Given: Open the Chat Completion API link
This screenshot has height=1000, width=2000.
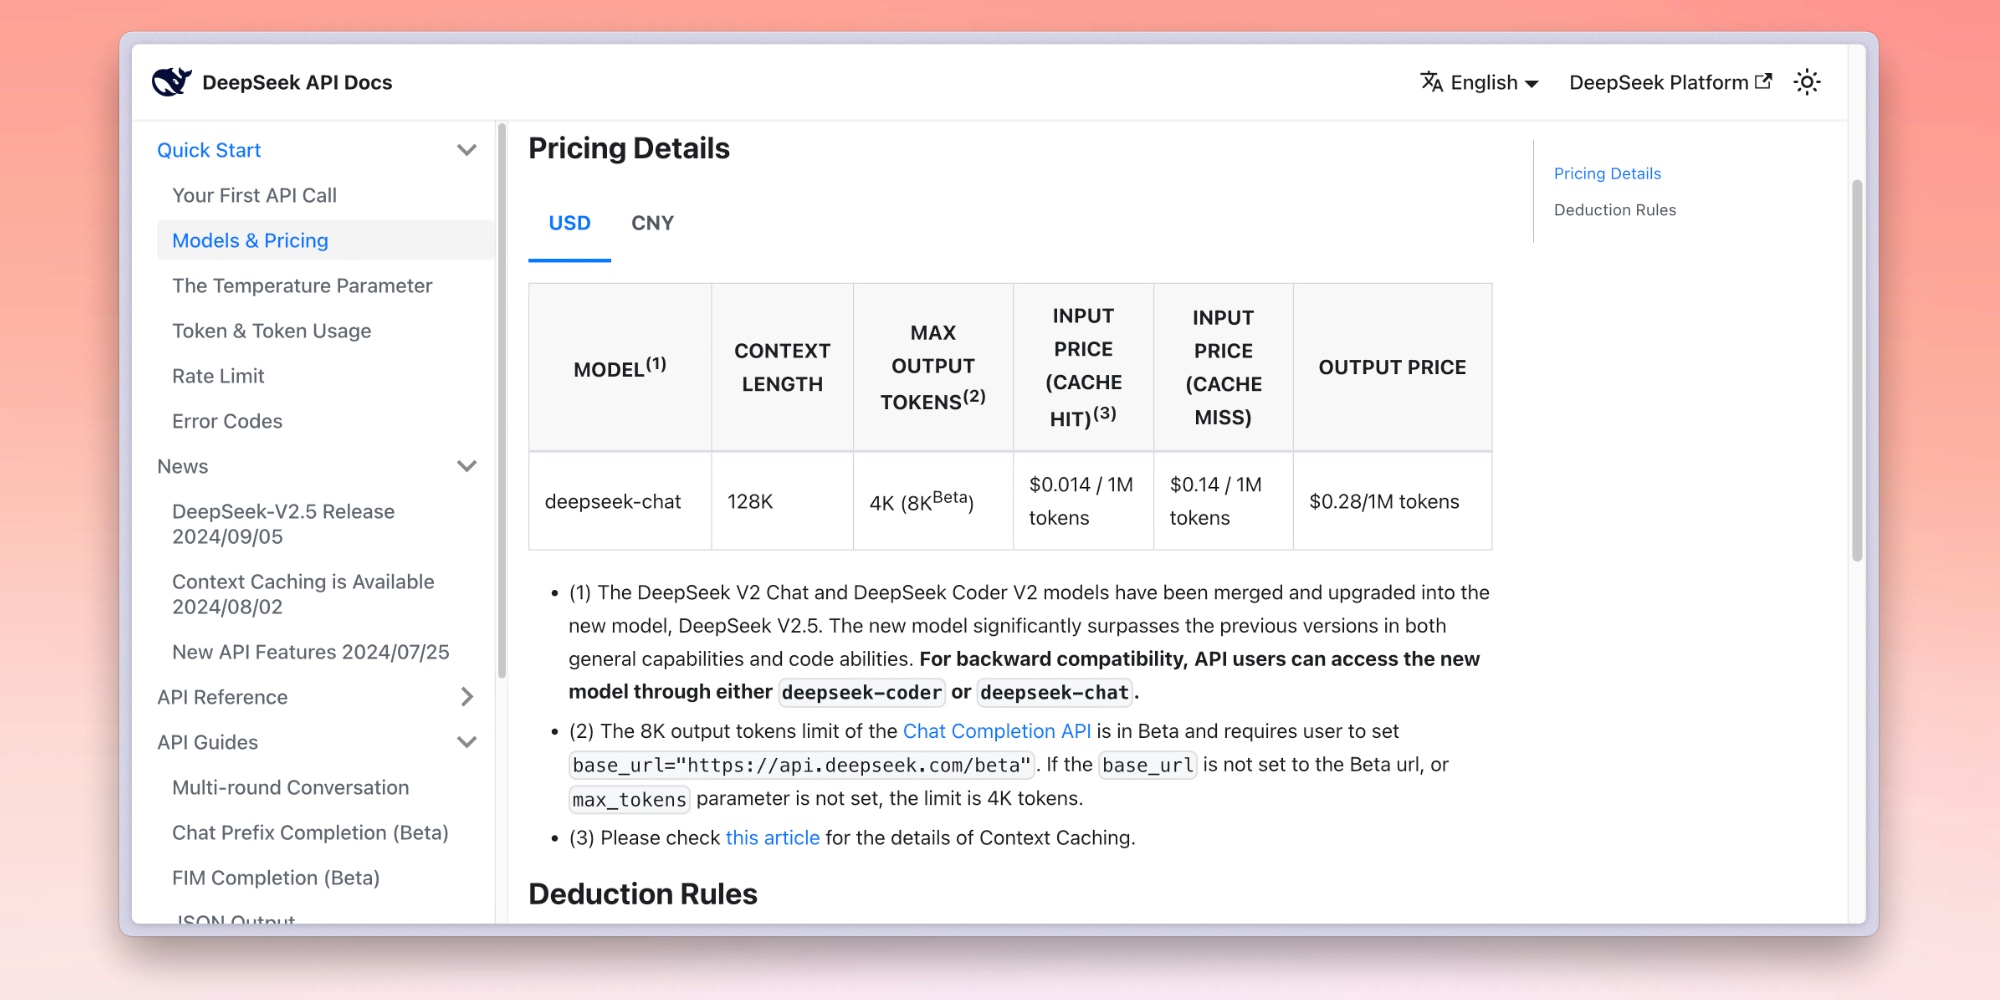Looking at the screenshot, I should [996, 731].
